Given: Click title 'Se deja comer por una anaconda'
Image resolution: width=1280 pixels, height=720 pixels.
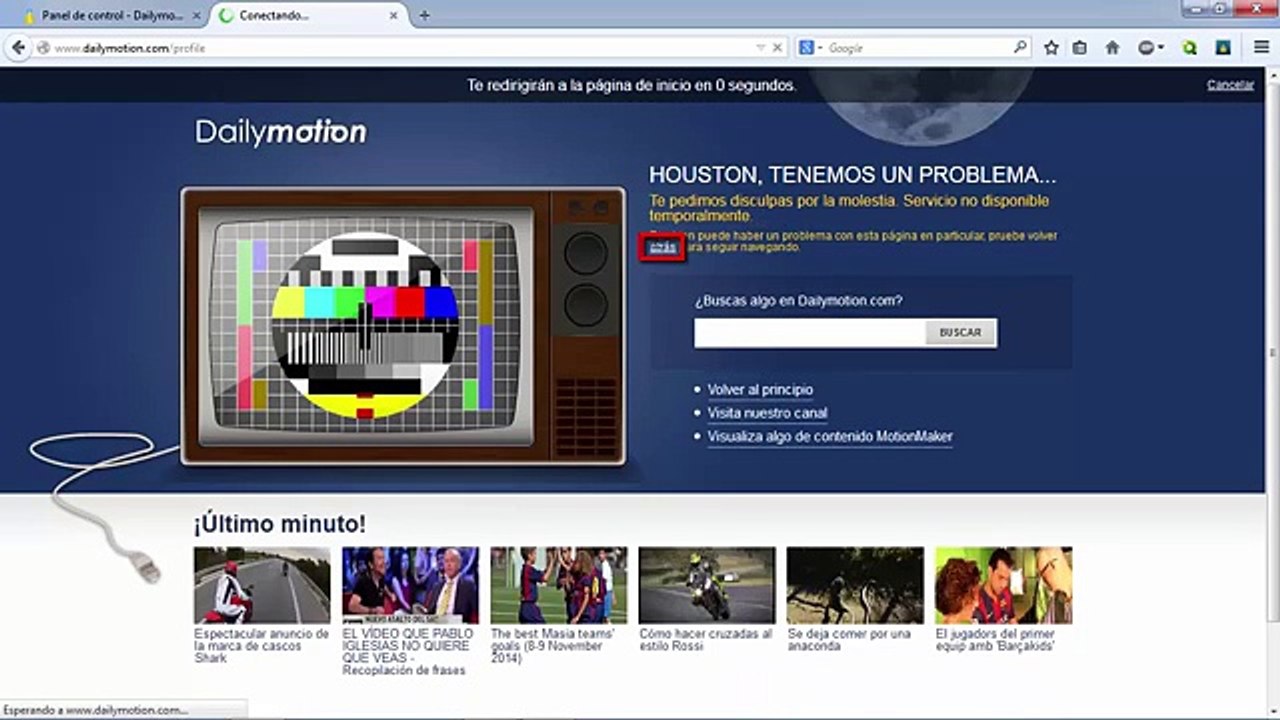Looking at the screenshot, I should coord(849,640).
